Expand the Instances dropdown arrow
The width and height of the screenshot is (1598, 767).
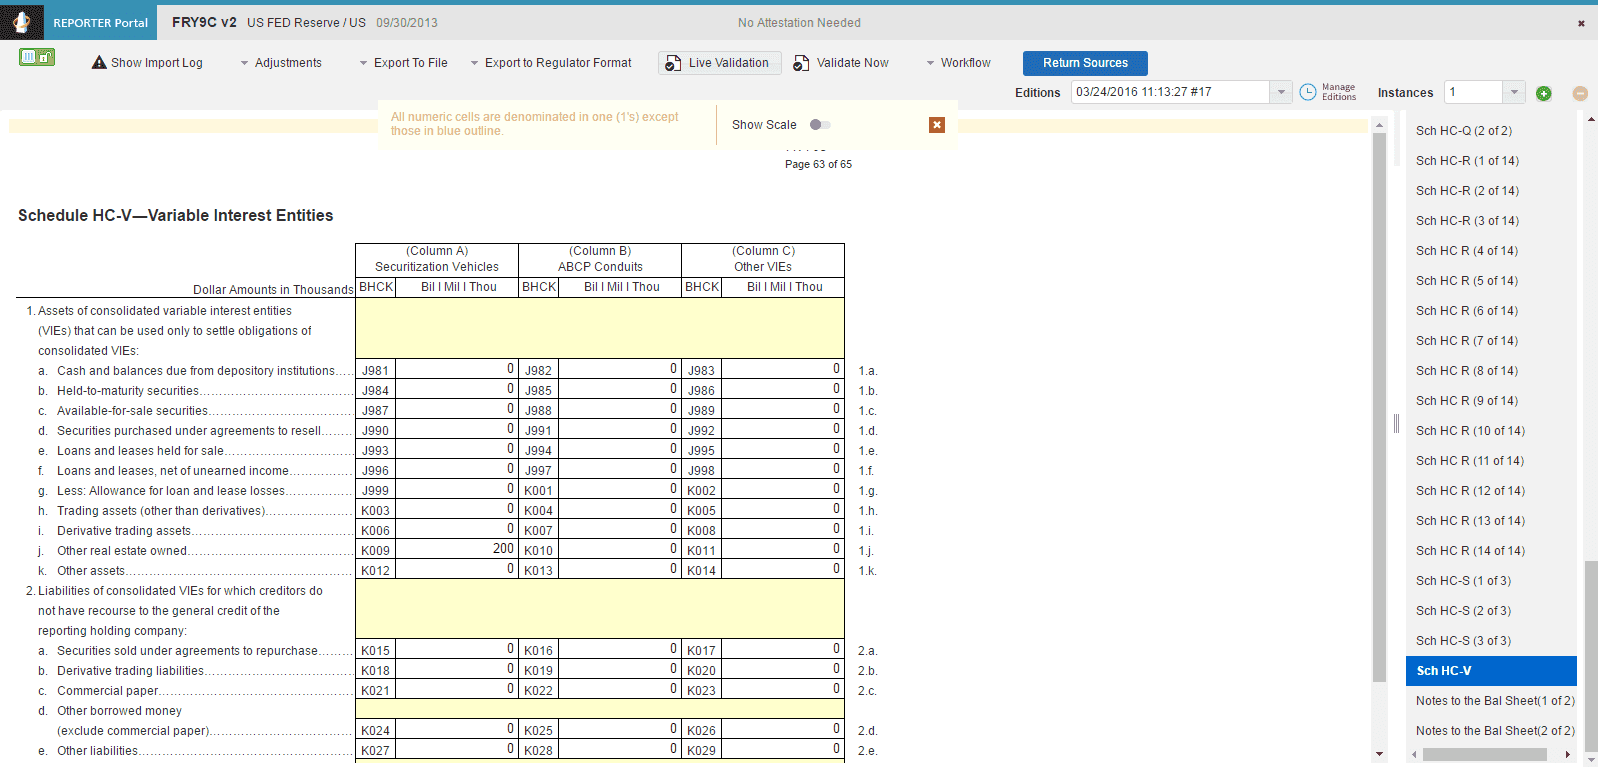1514,92
